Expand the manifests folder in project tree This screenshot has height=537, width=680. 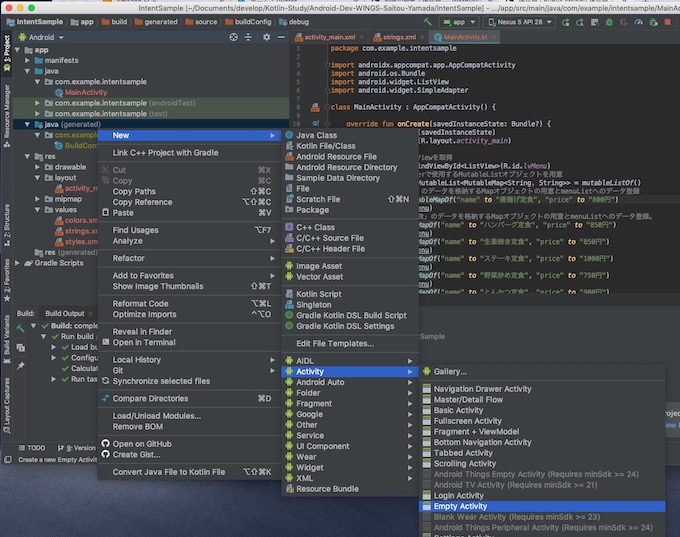pyautogui.click(x=27, y=60)
